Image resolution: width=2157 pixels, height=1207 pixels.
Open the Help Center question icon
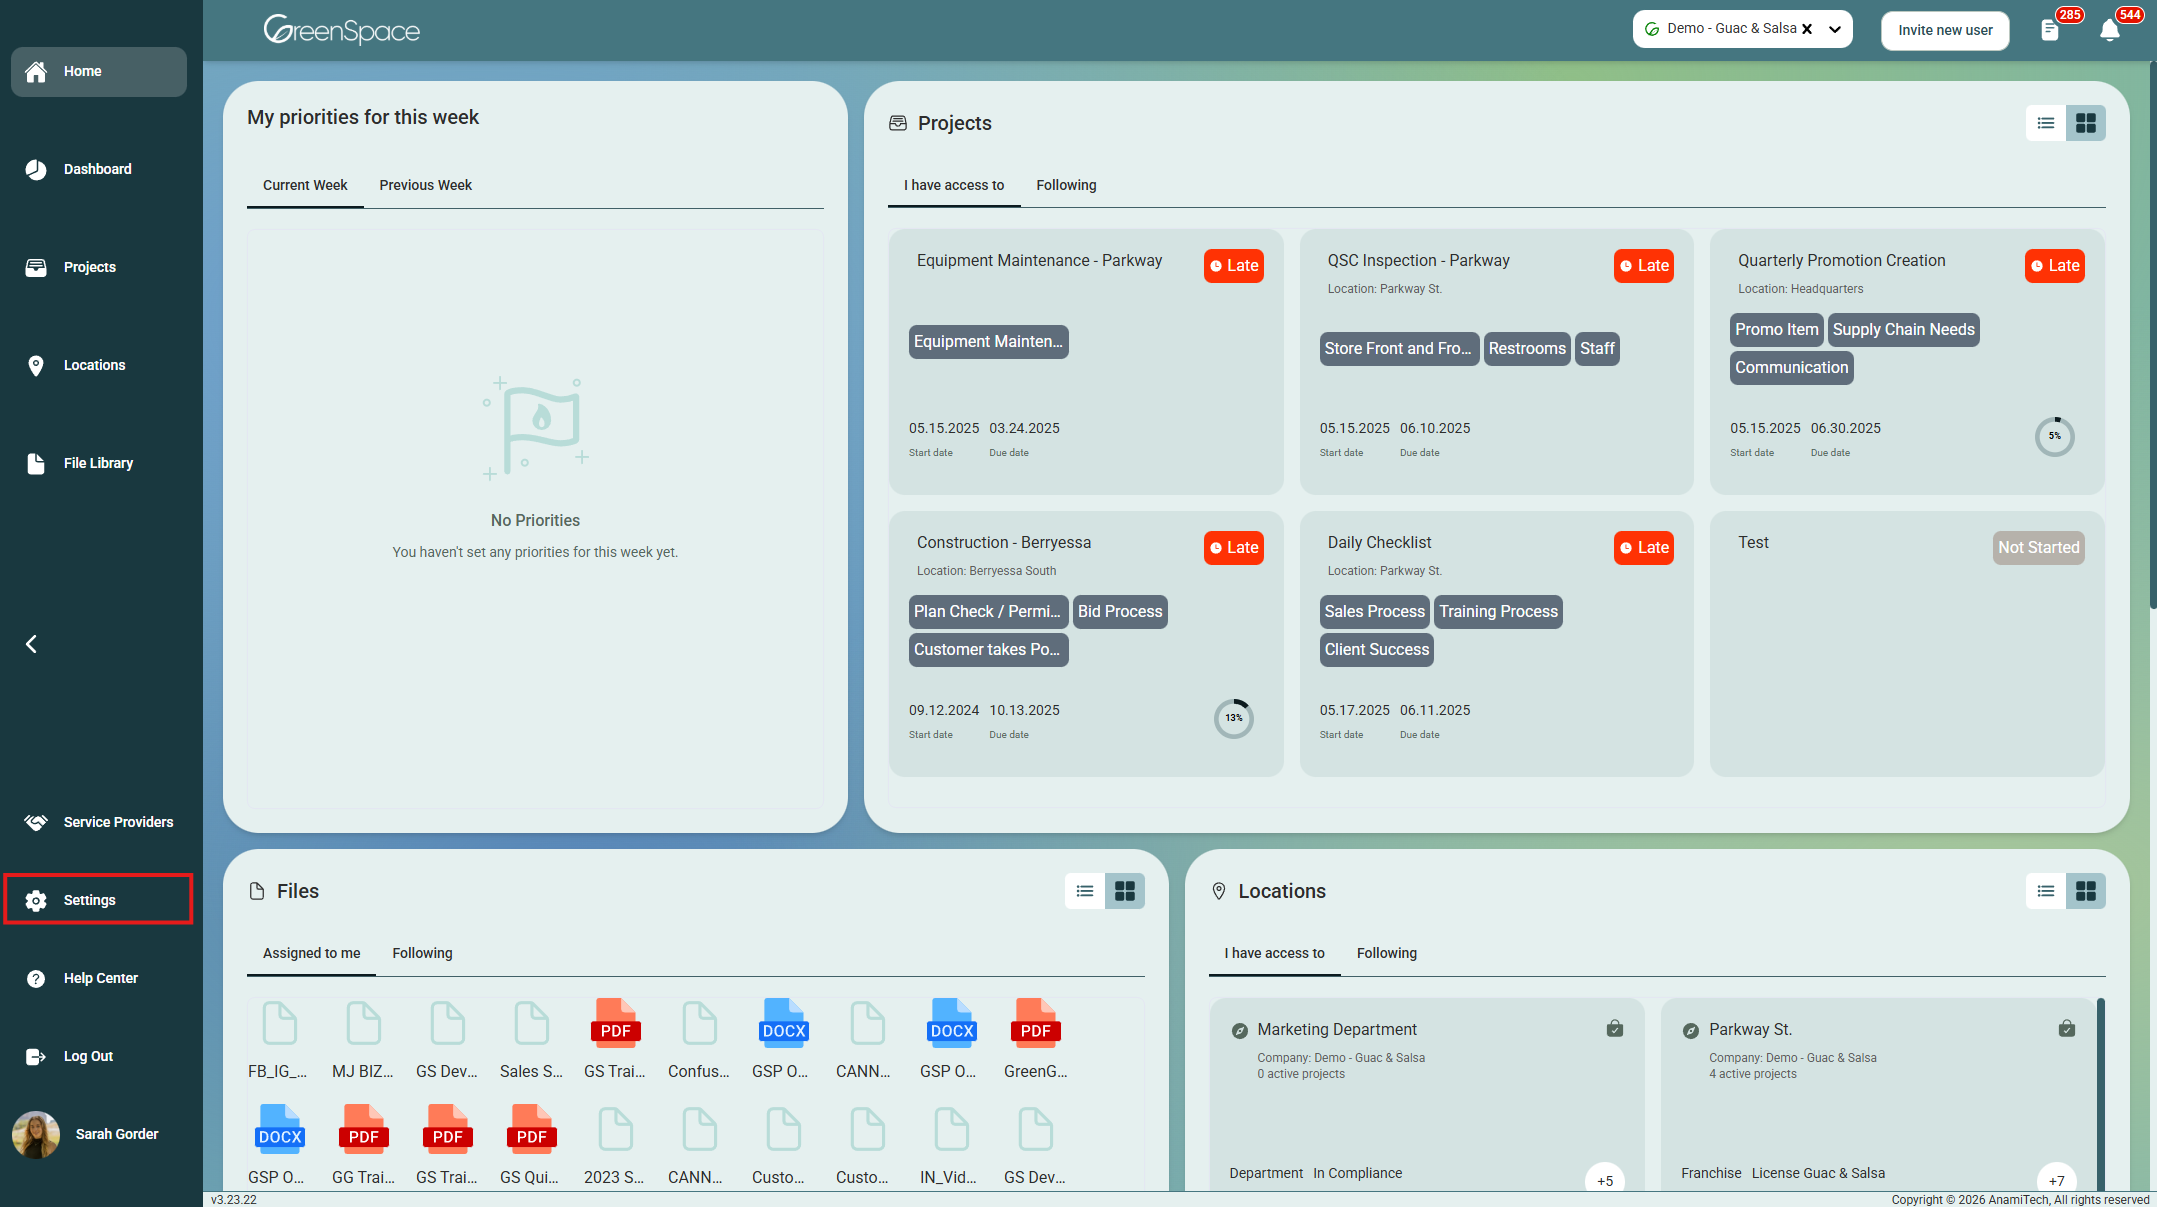click(36, 978)
